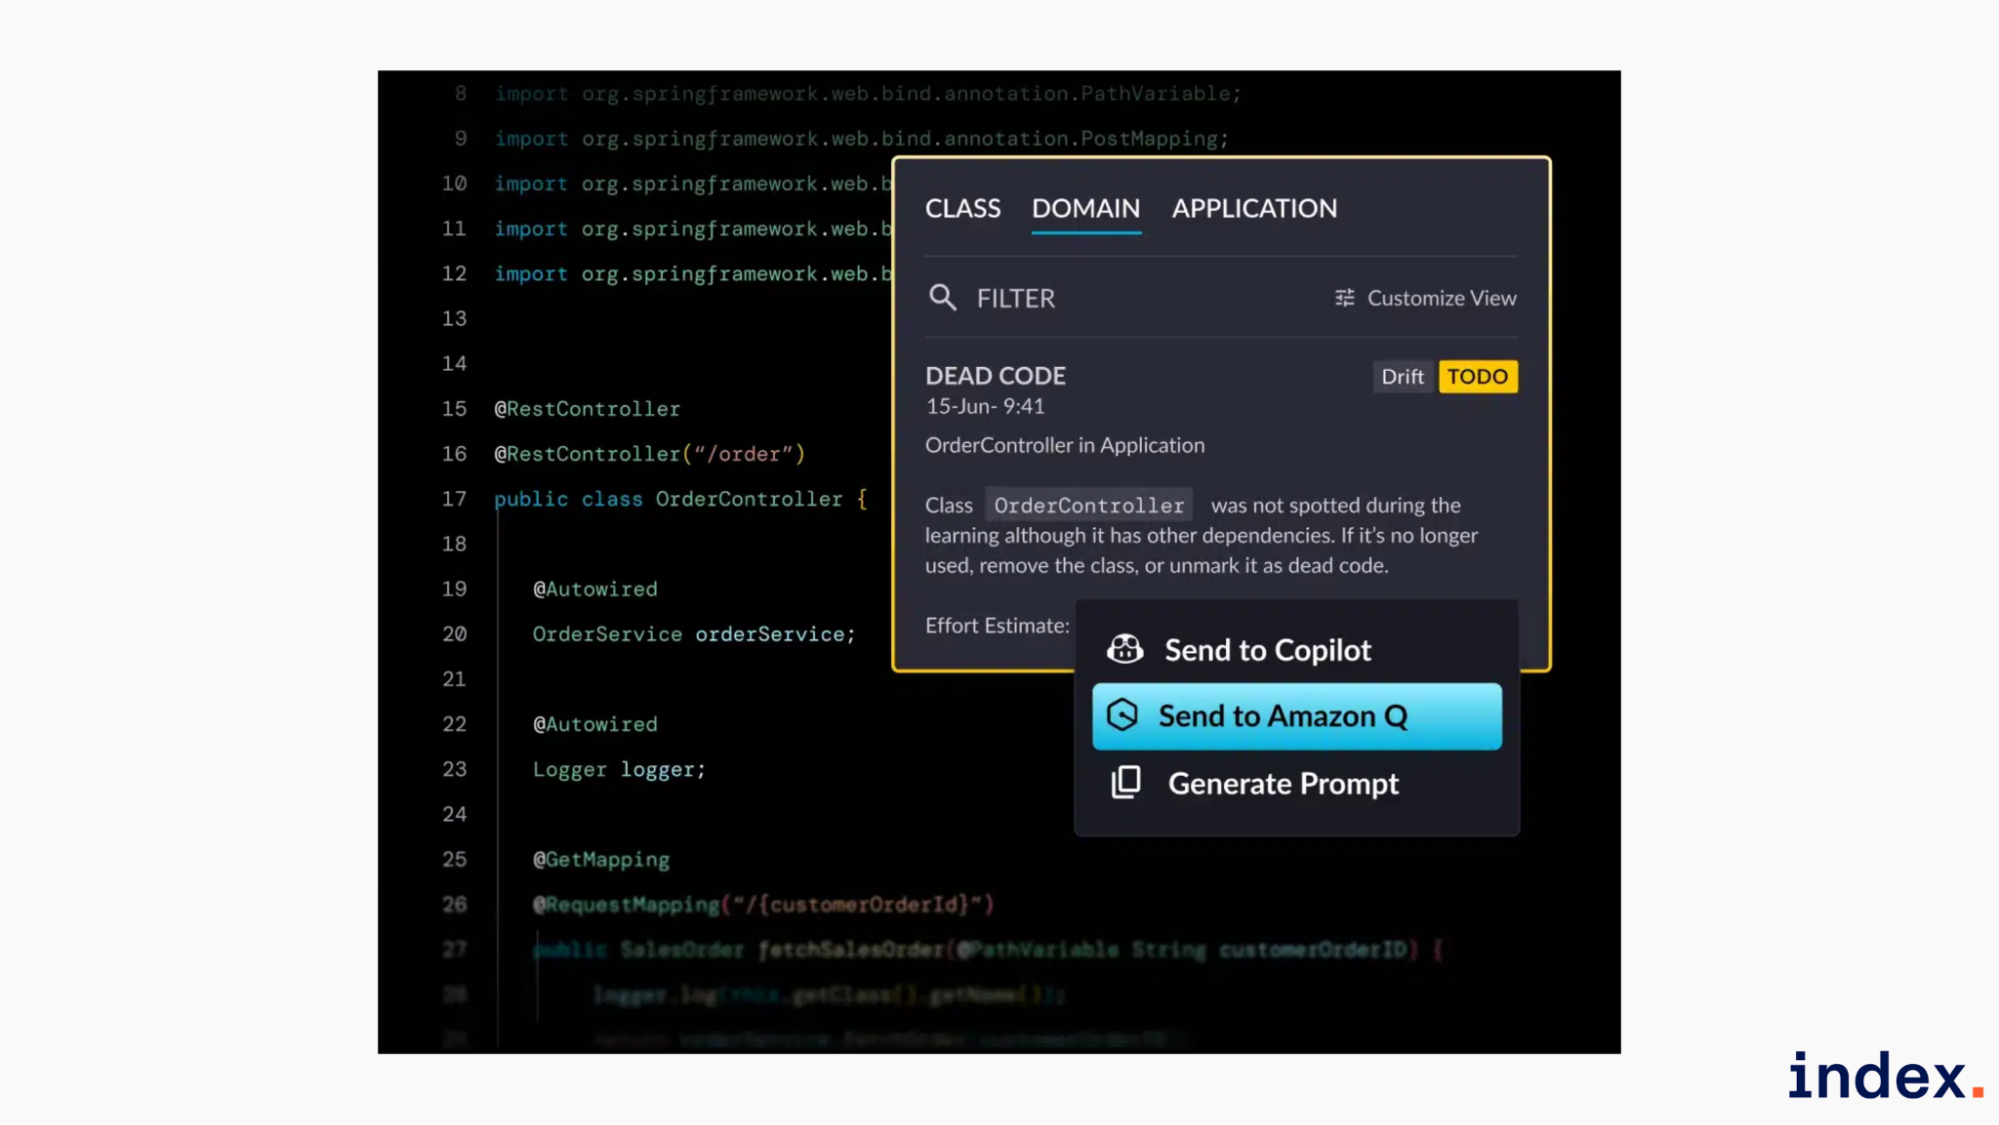Select the DOMAIN tab

pos(1085,208)
